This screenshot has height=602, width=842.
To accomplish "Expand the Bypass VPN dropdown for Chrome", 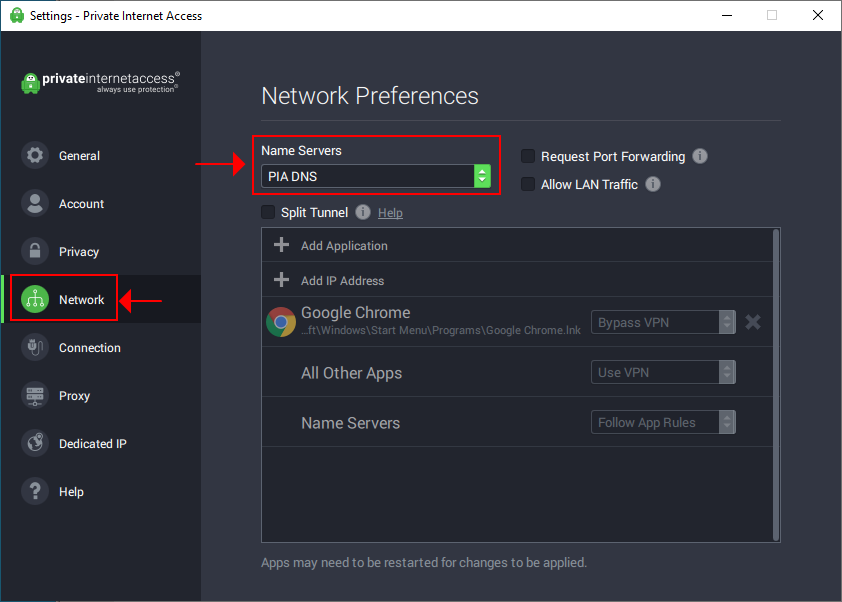I will coord(662,322).
